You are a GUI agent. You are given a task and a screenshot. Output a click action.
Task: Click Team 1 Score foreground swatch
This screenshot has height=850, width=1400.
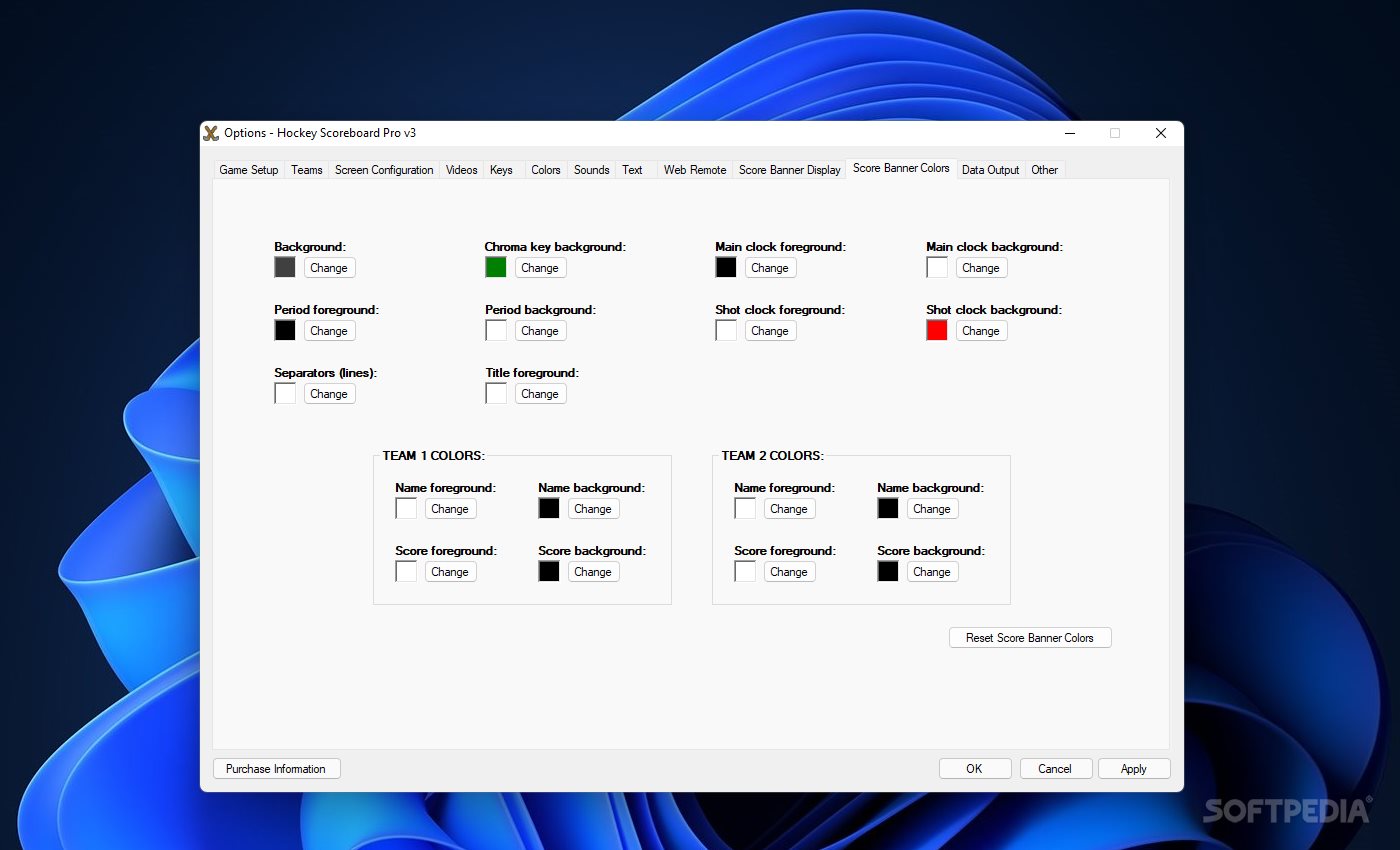click(406, 571)
